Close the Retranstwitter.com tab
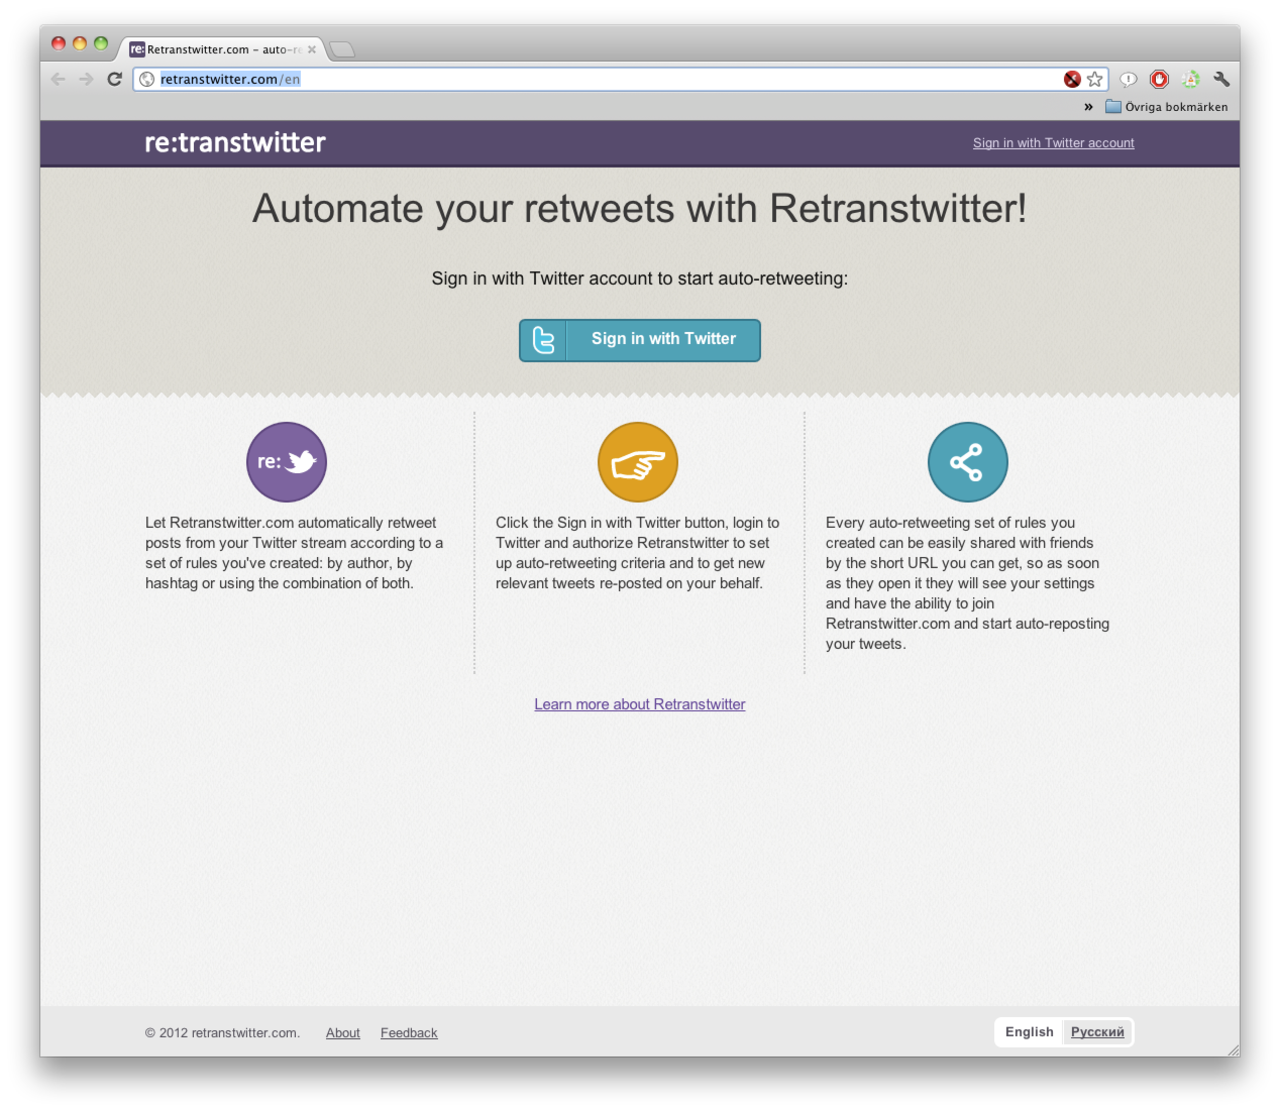This screenshot has width=1280, height=1112. tap(312, 49)
